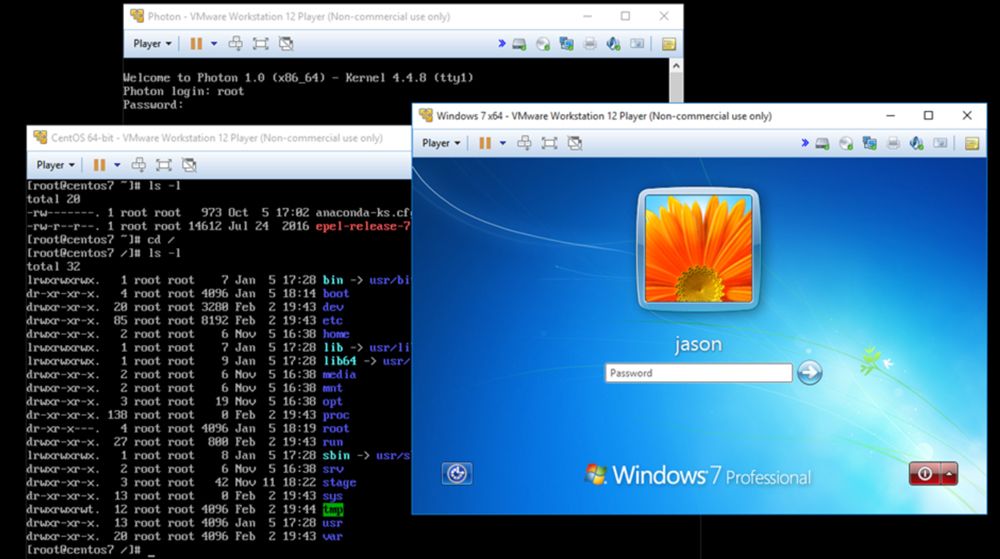Click network adapter icon in Photon window
Image resolution: width=1000 pixels, height=559 pixels.
(x=566, y=44)
